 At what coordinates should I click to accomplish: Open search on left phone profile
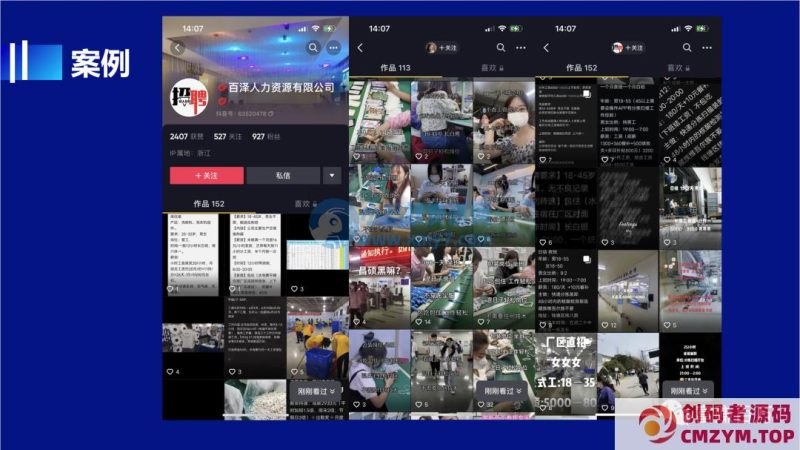[313, 48]
